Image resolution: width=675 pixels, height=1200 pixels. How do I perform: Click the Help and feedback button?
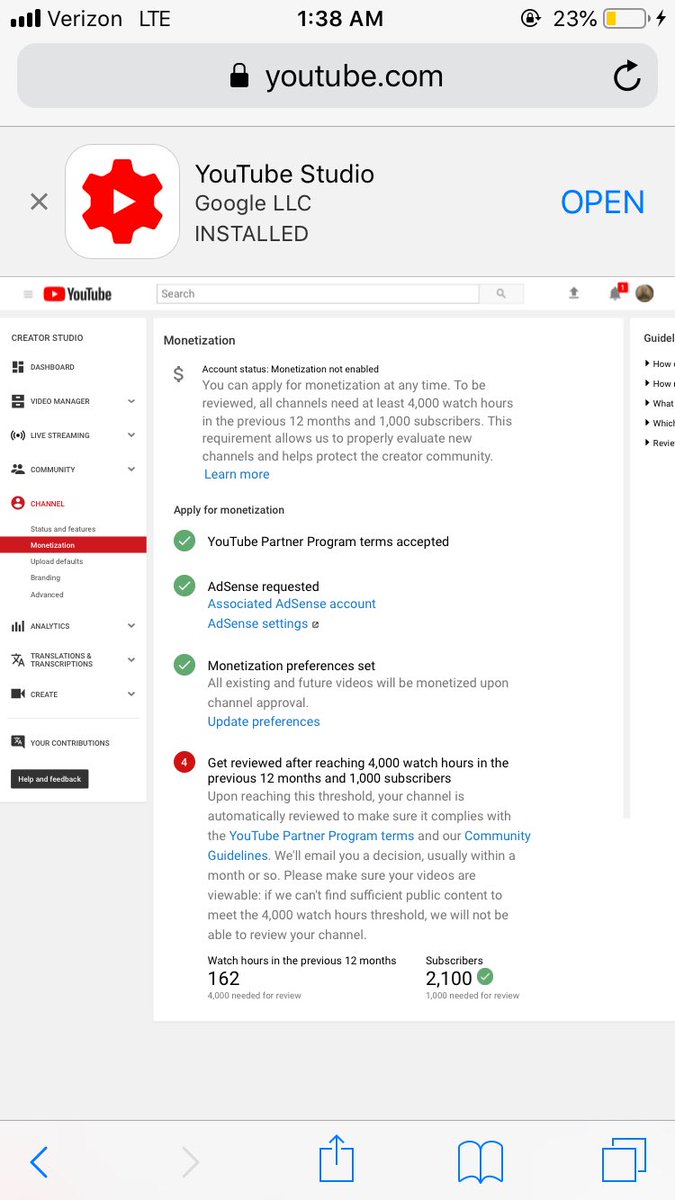pyautogui.click(x=50, y=779)
